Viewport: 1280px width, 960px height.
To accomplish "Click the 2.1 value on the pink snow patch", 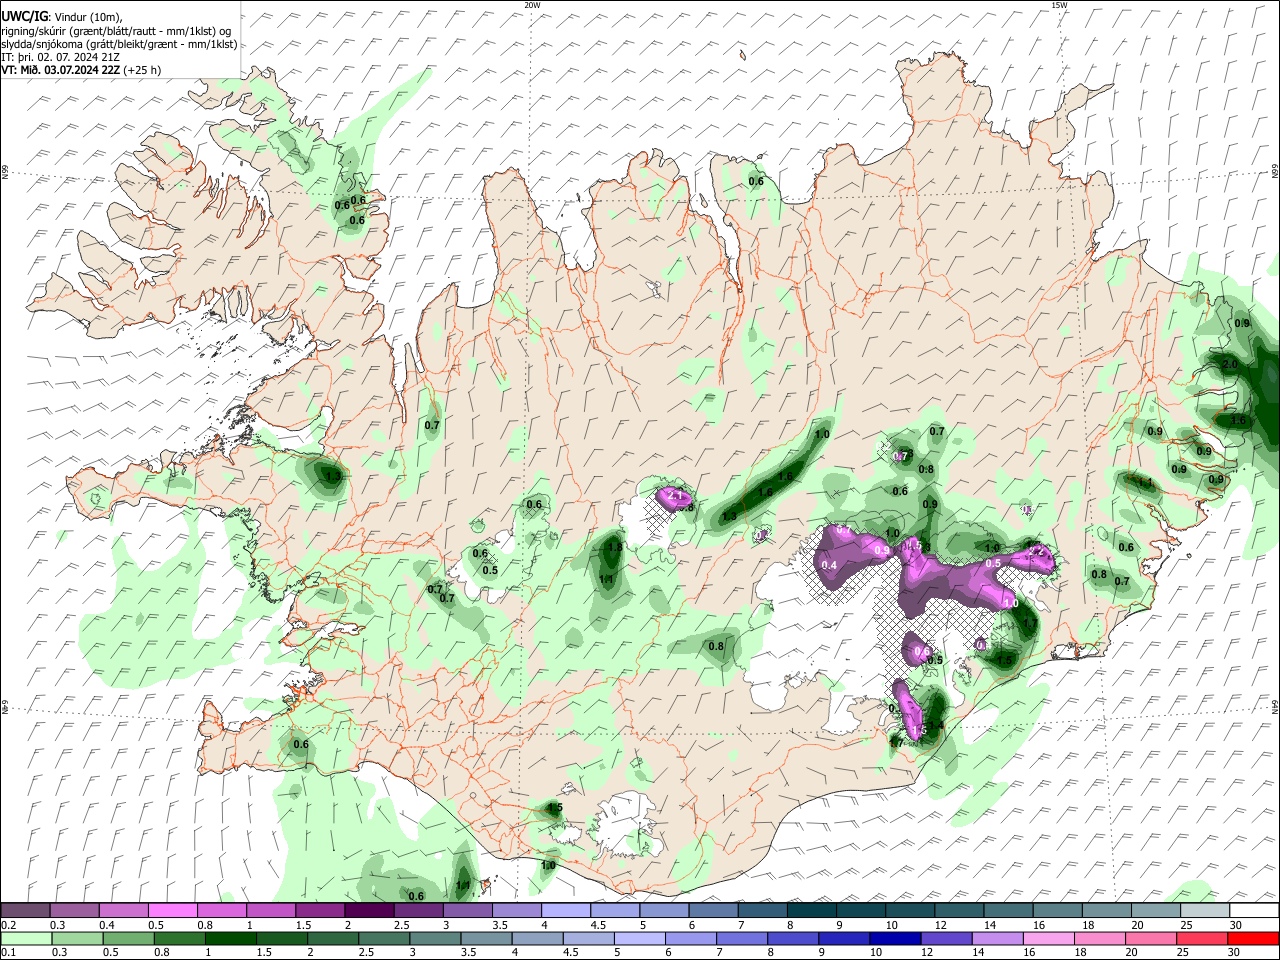I will [674, 495].
